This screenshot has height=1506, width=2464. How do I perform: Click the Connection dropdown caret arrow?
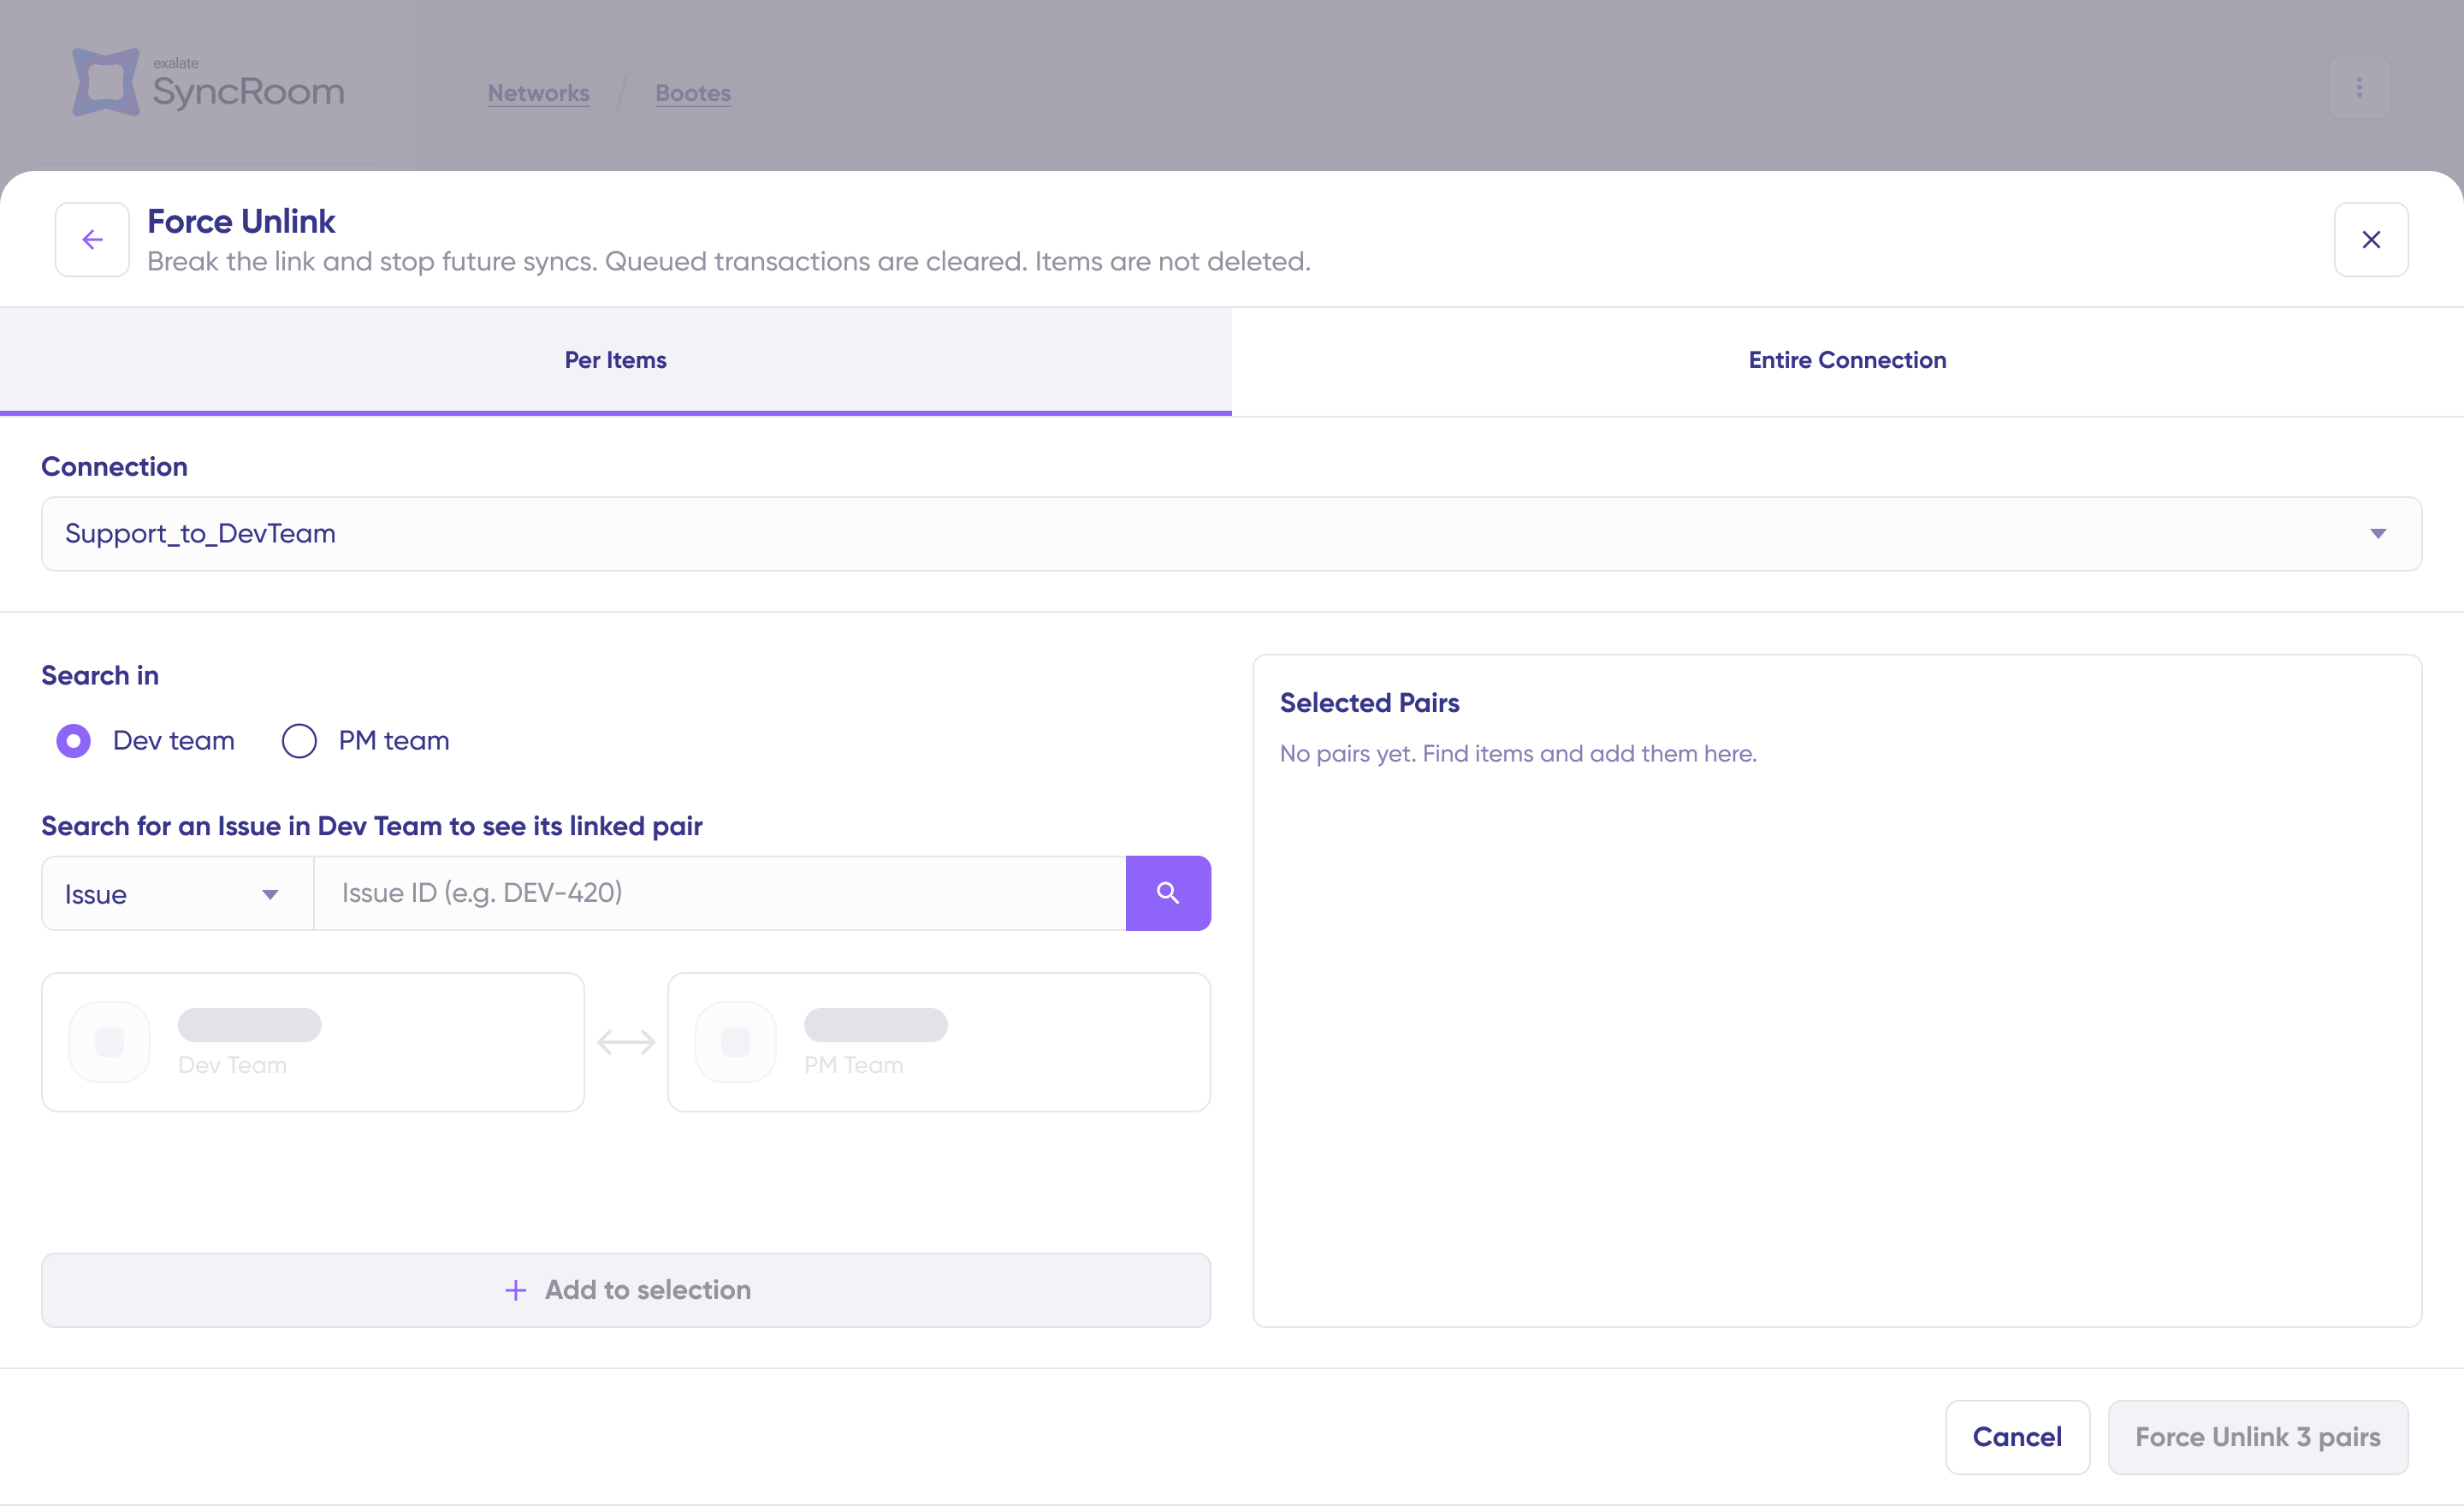(x=2378, y=534)
